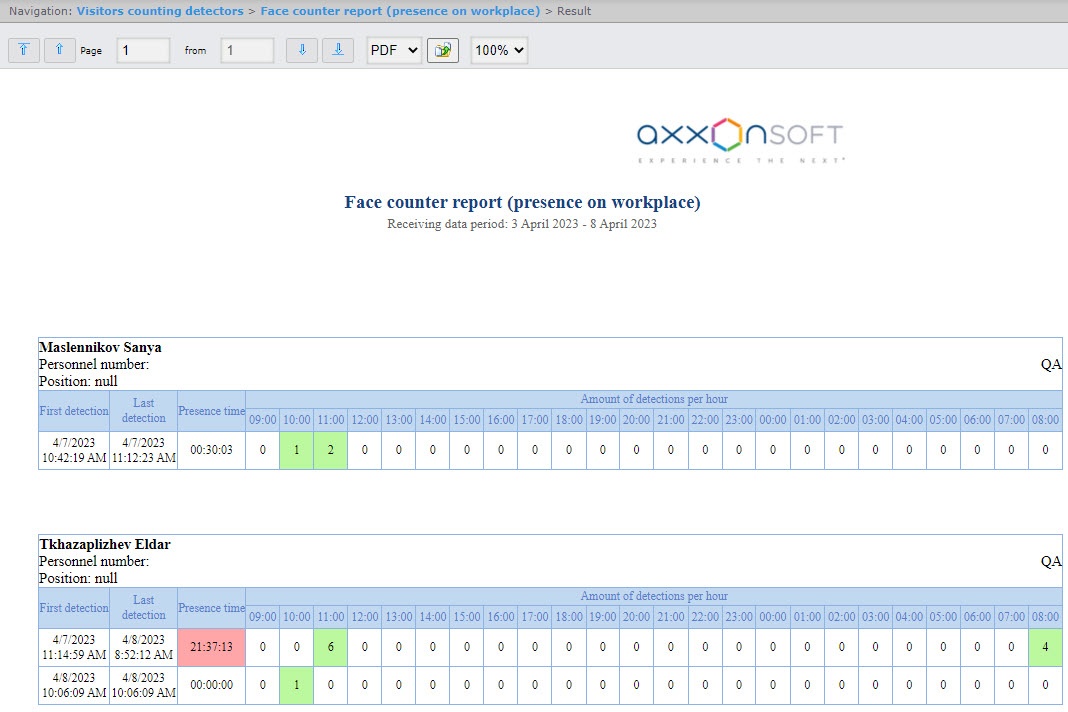Go to the first report page
The height and width of the screenshot is (712, 1068).
pos(24,50)
